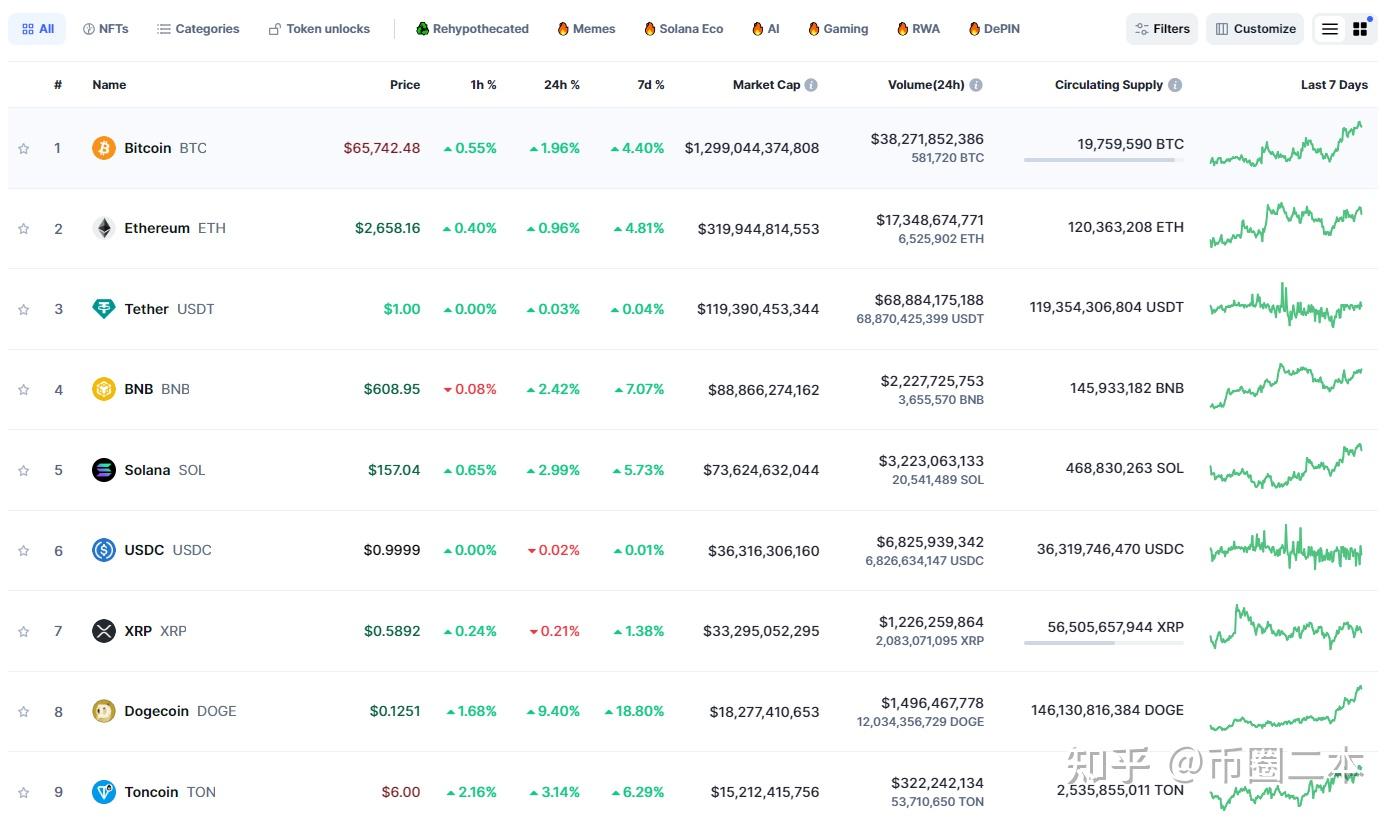Open the Filters panel
The image size is (1400, 822).
(1162, 29)
